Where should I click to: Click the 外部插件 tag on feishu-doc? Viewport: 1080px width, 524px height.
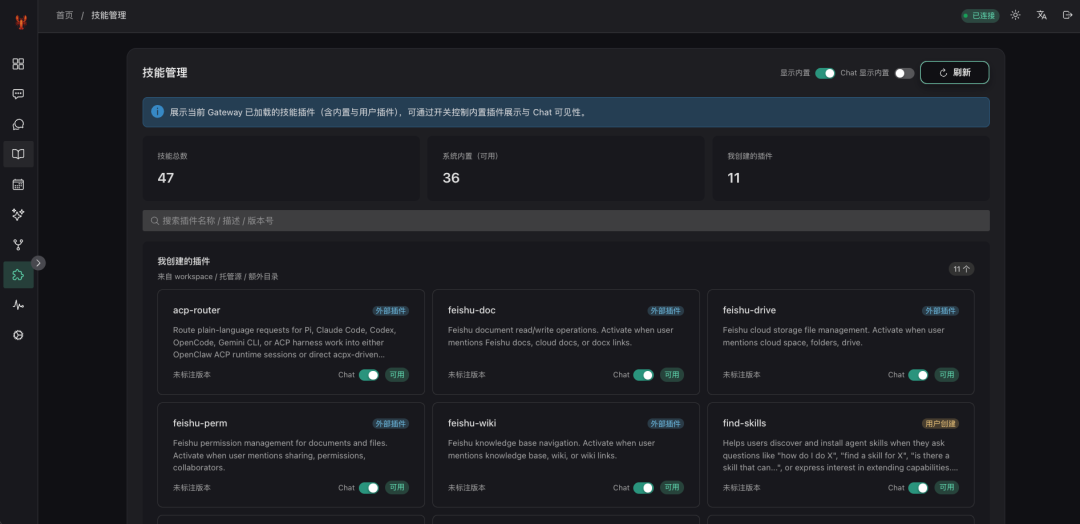pos(665,311)
